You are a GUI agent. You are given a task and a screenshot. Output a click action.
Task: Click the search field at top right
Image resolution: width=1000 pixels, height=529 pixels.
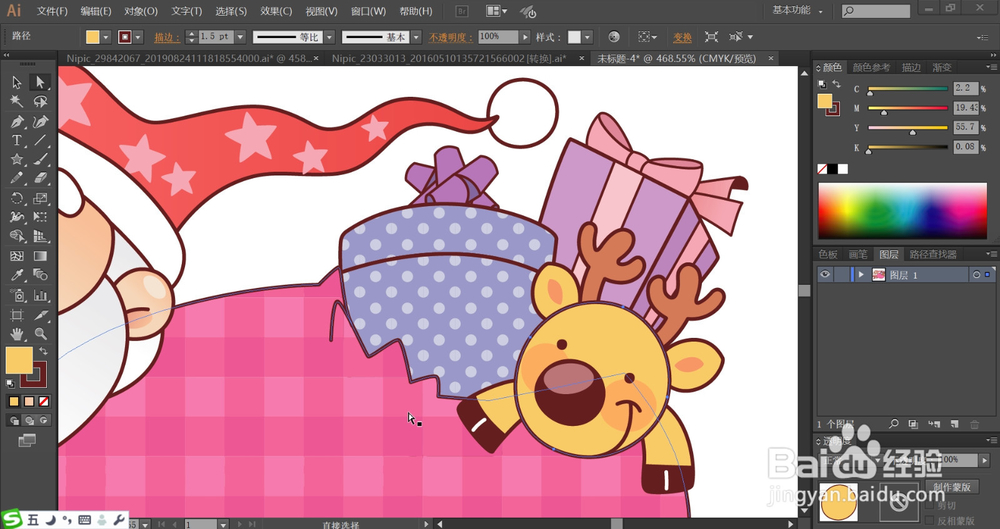pyautogui.click(x=876, y=11)
